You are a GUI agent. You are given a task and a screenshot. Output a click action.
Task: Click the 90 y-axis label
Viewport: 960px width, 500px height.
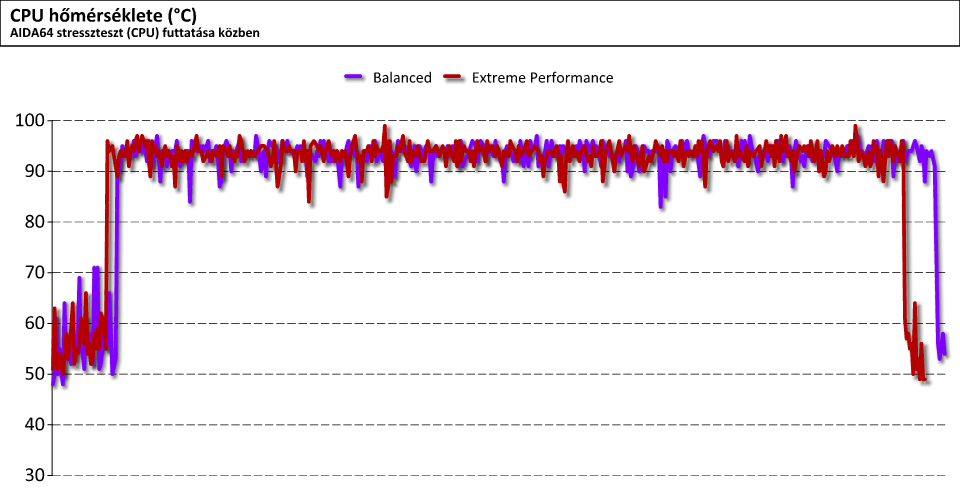[35, 171]
